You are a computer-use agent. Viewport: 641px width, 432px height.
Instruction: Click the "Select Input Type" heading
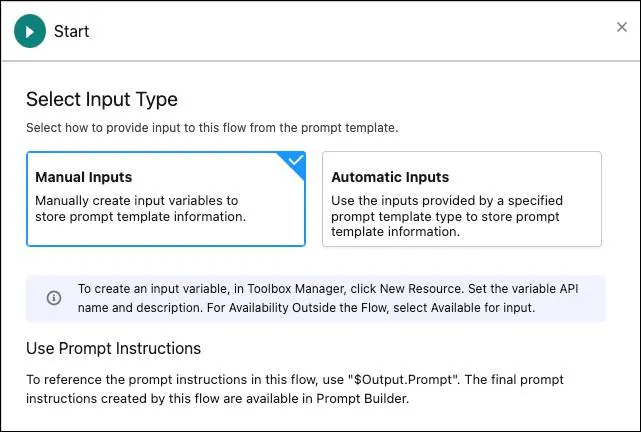coord(102,99)
